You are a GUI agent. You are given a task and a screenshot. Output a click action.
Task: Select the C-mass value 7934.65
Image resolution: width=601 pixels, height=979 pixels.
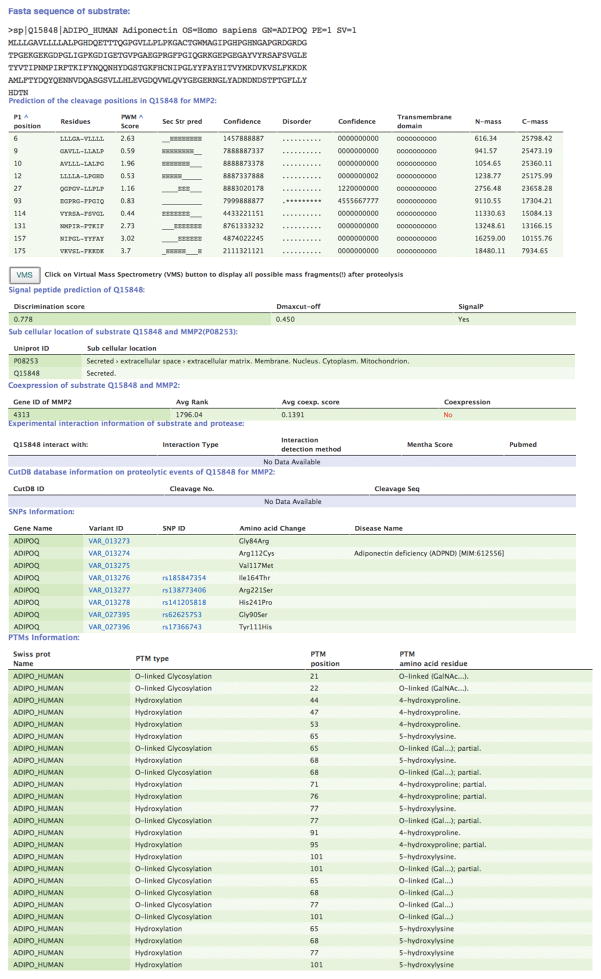tap(535, 251)
